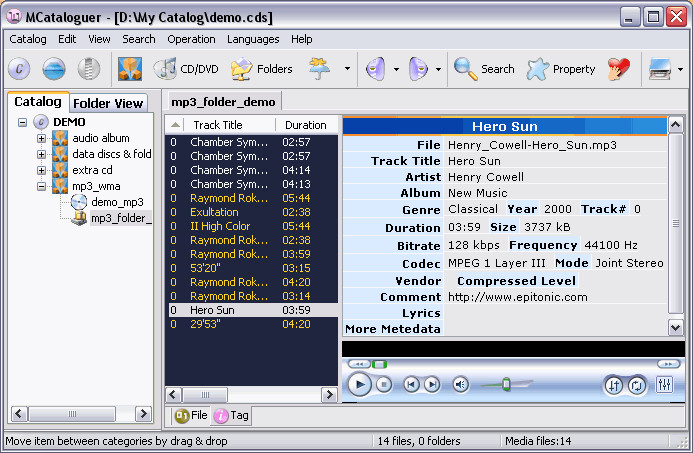Click the blue disc toolbar icon
This screenshot has width=693, height=453.
point(54,69)
